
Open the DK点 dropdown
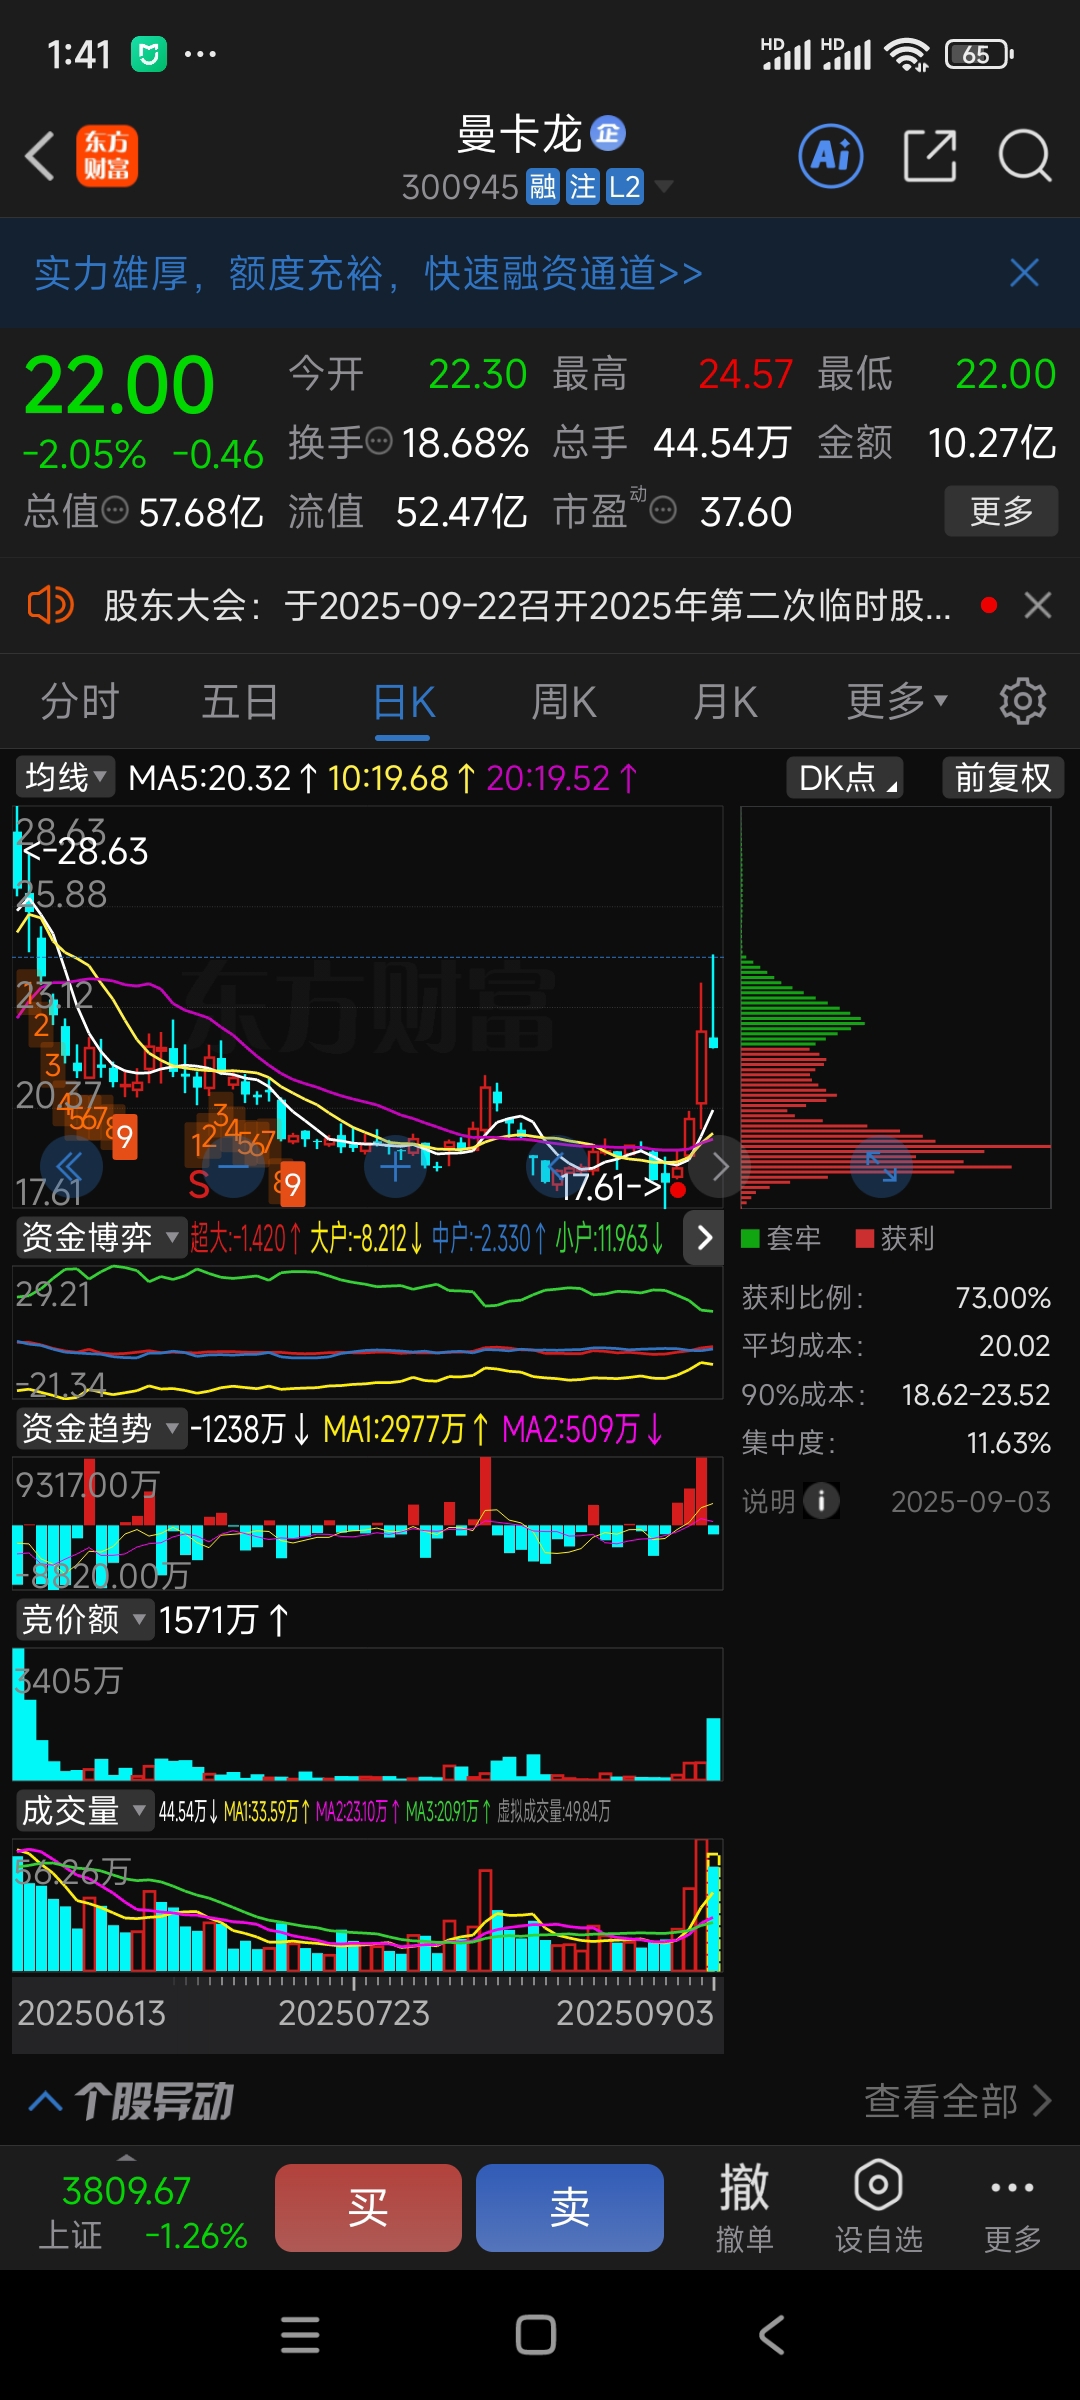click(x=846, y=777)
